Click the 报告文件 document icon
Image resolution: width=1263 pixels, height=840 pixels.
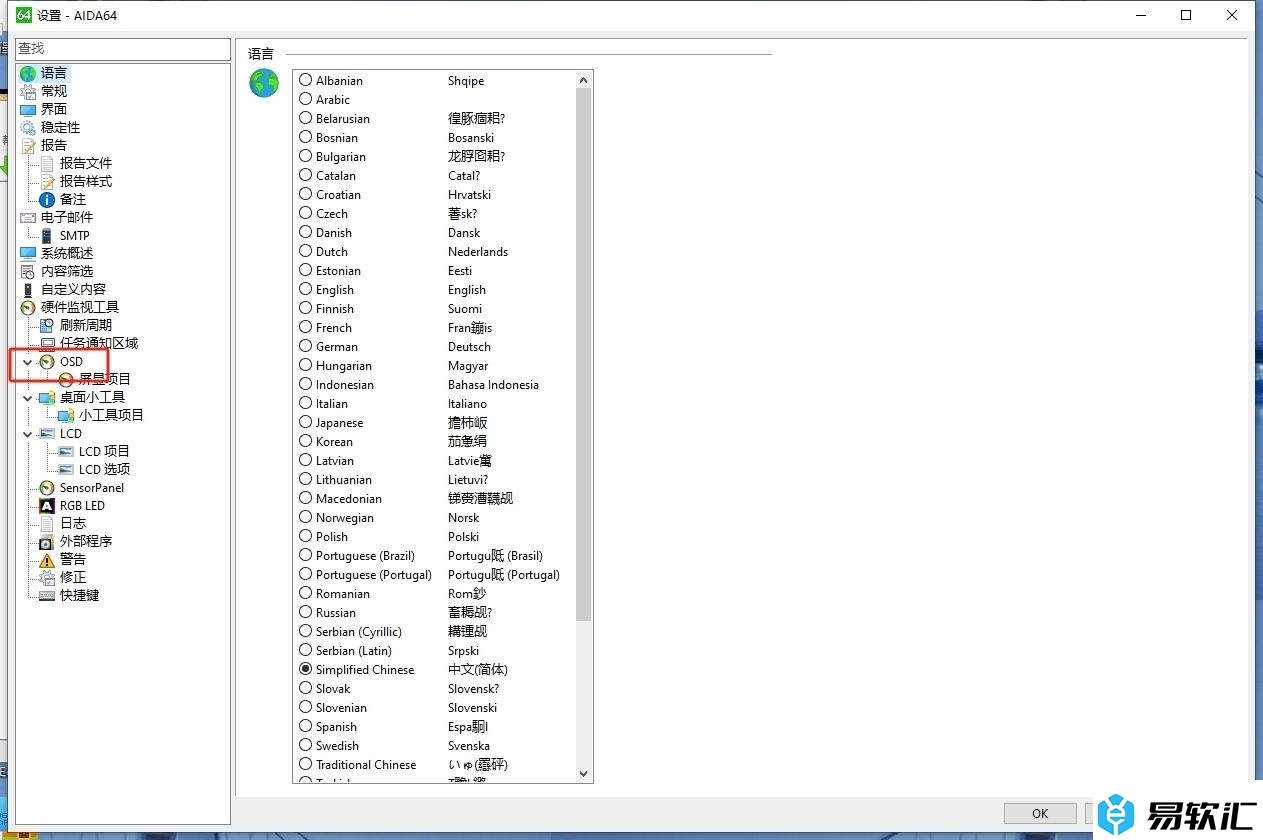tap(47, 163)
